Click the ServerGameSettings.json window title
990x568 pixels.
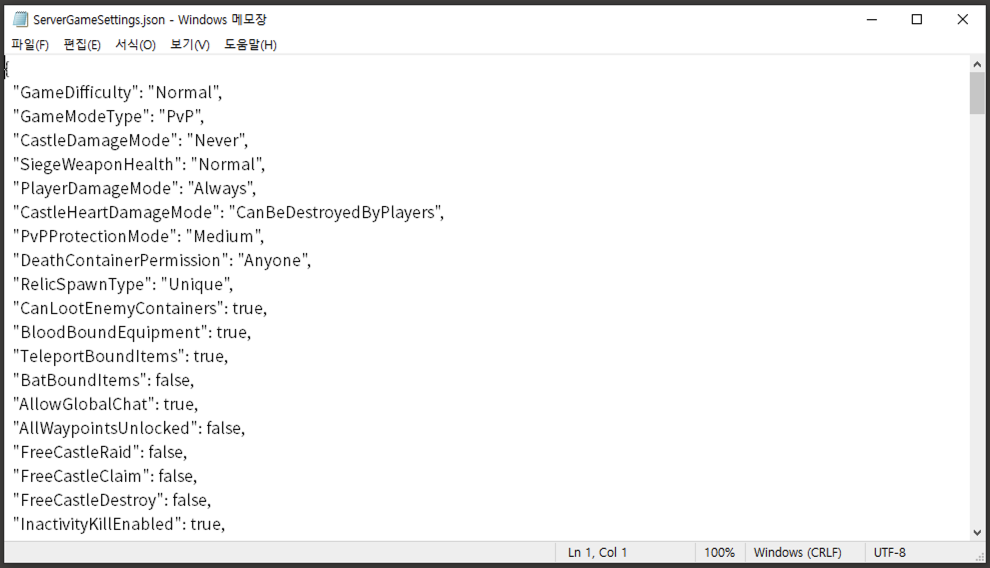click(150, 20)
